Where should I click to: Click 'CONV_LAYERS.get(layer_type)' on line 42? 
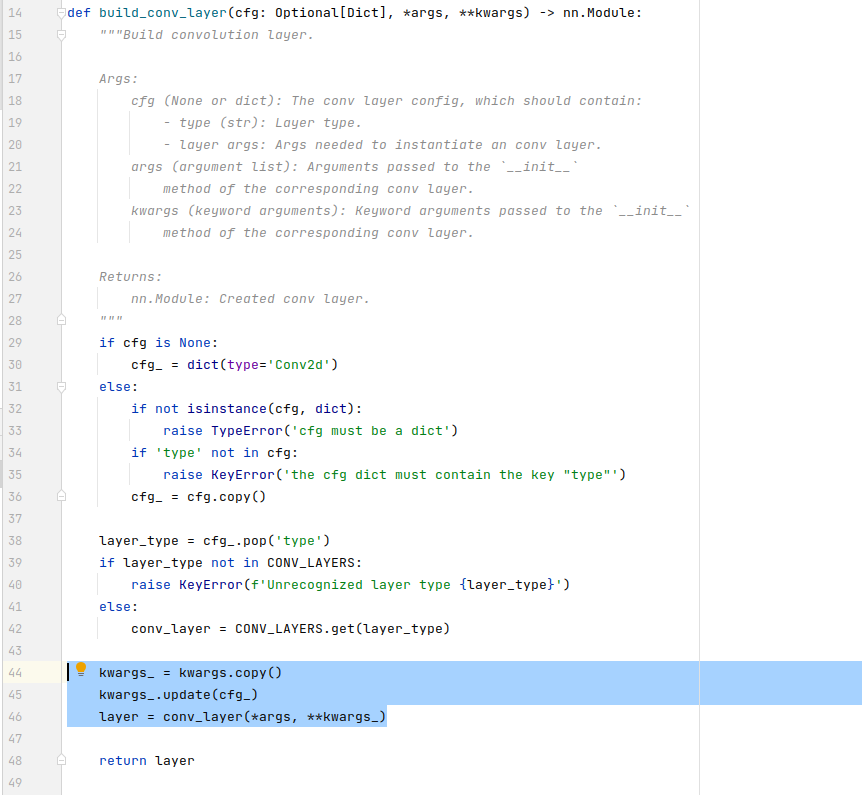click(x=342, y=628)
